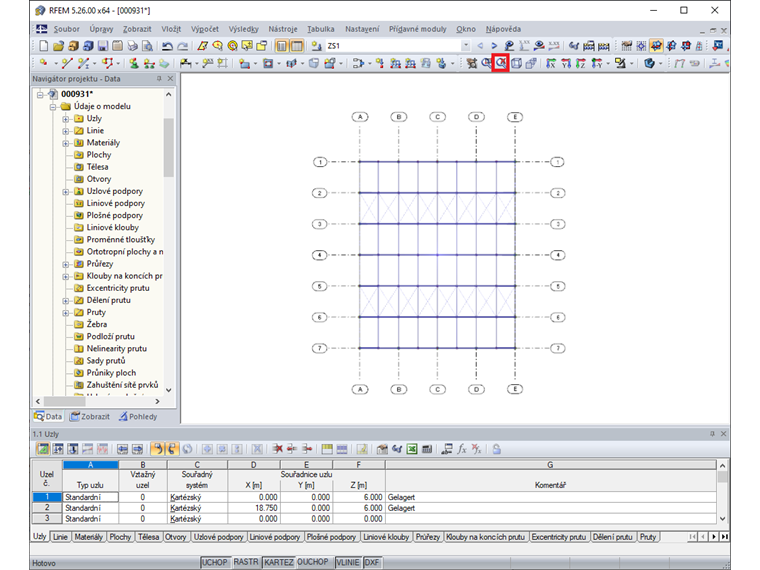Screen dimensions: 760x570
Task: Open the Výsledky menu
Action: point(243,29)
